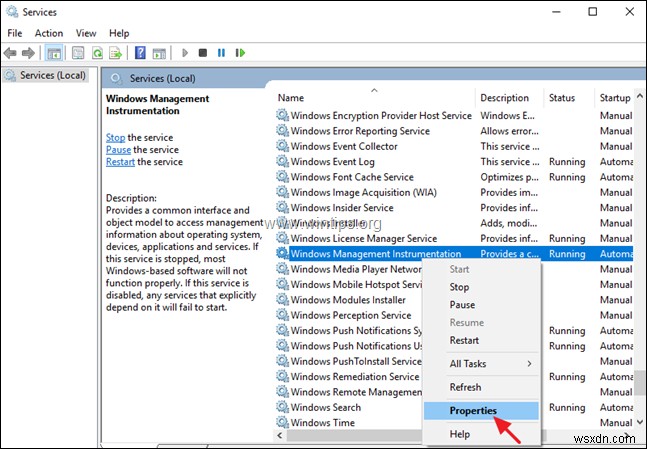This screenshot has height=449, width=647.
Task: Choose Properties in the context menu
Action: pyautogui.click(x=481, y=411)
